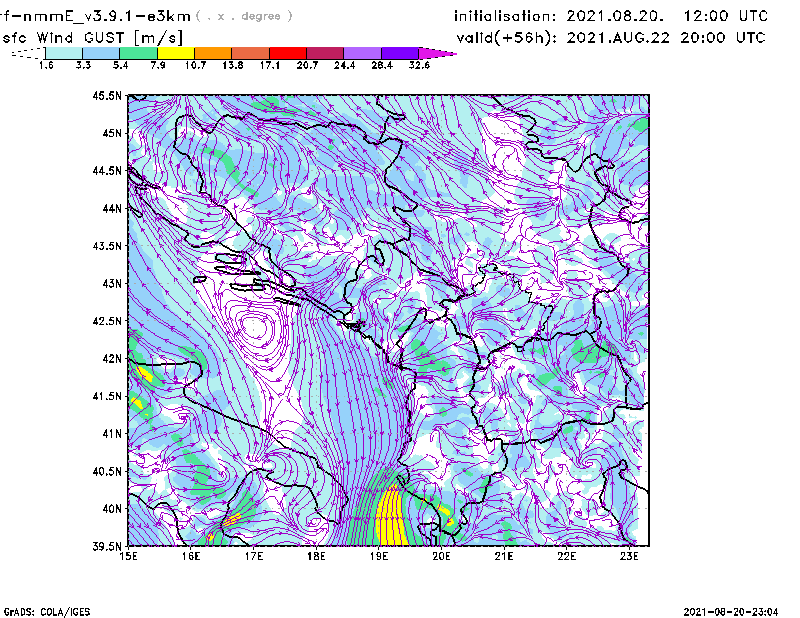Click the 43N latitude label
This screenshot has height=618, width=800.
coord(112,283)
